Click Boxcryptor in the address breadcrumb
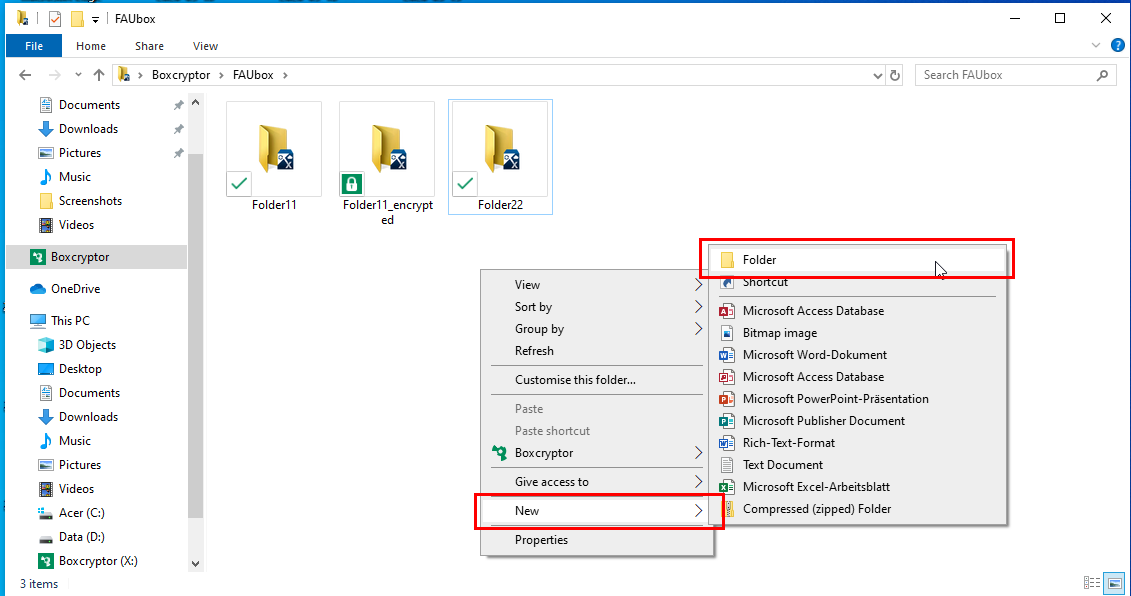This screenshot has width=1131, height=596. [x=181, y=75]
